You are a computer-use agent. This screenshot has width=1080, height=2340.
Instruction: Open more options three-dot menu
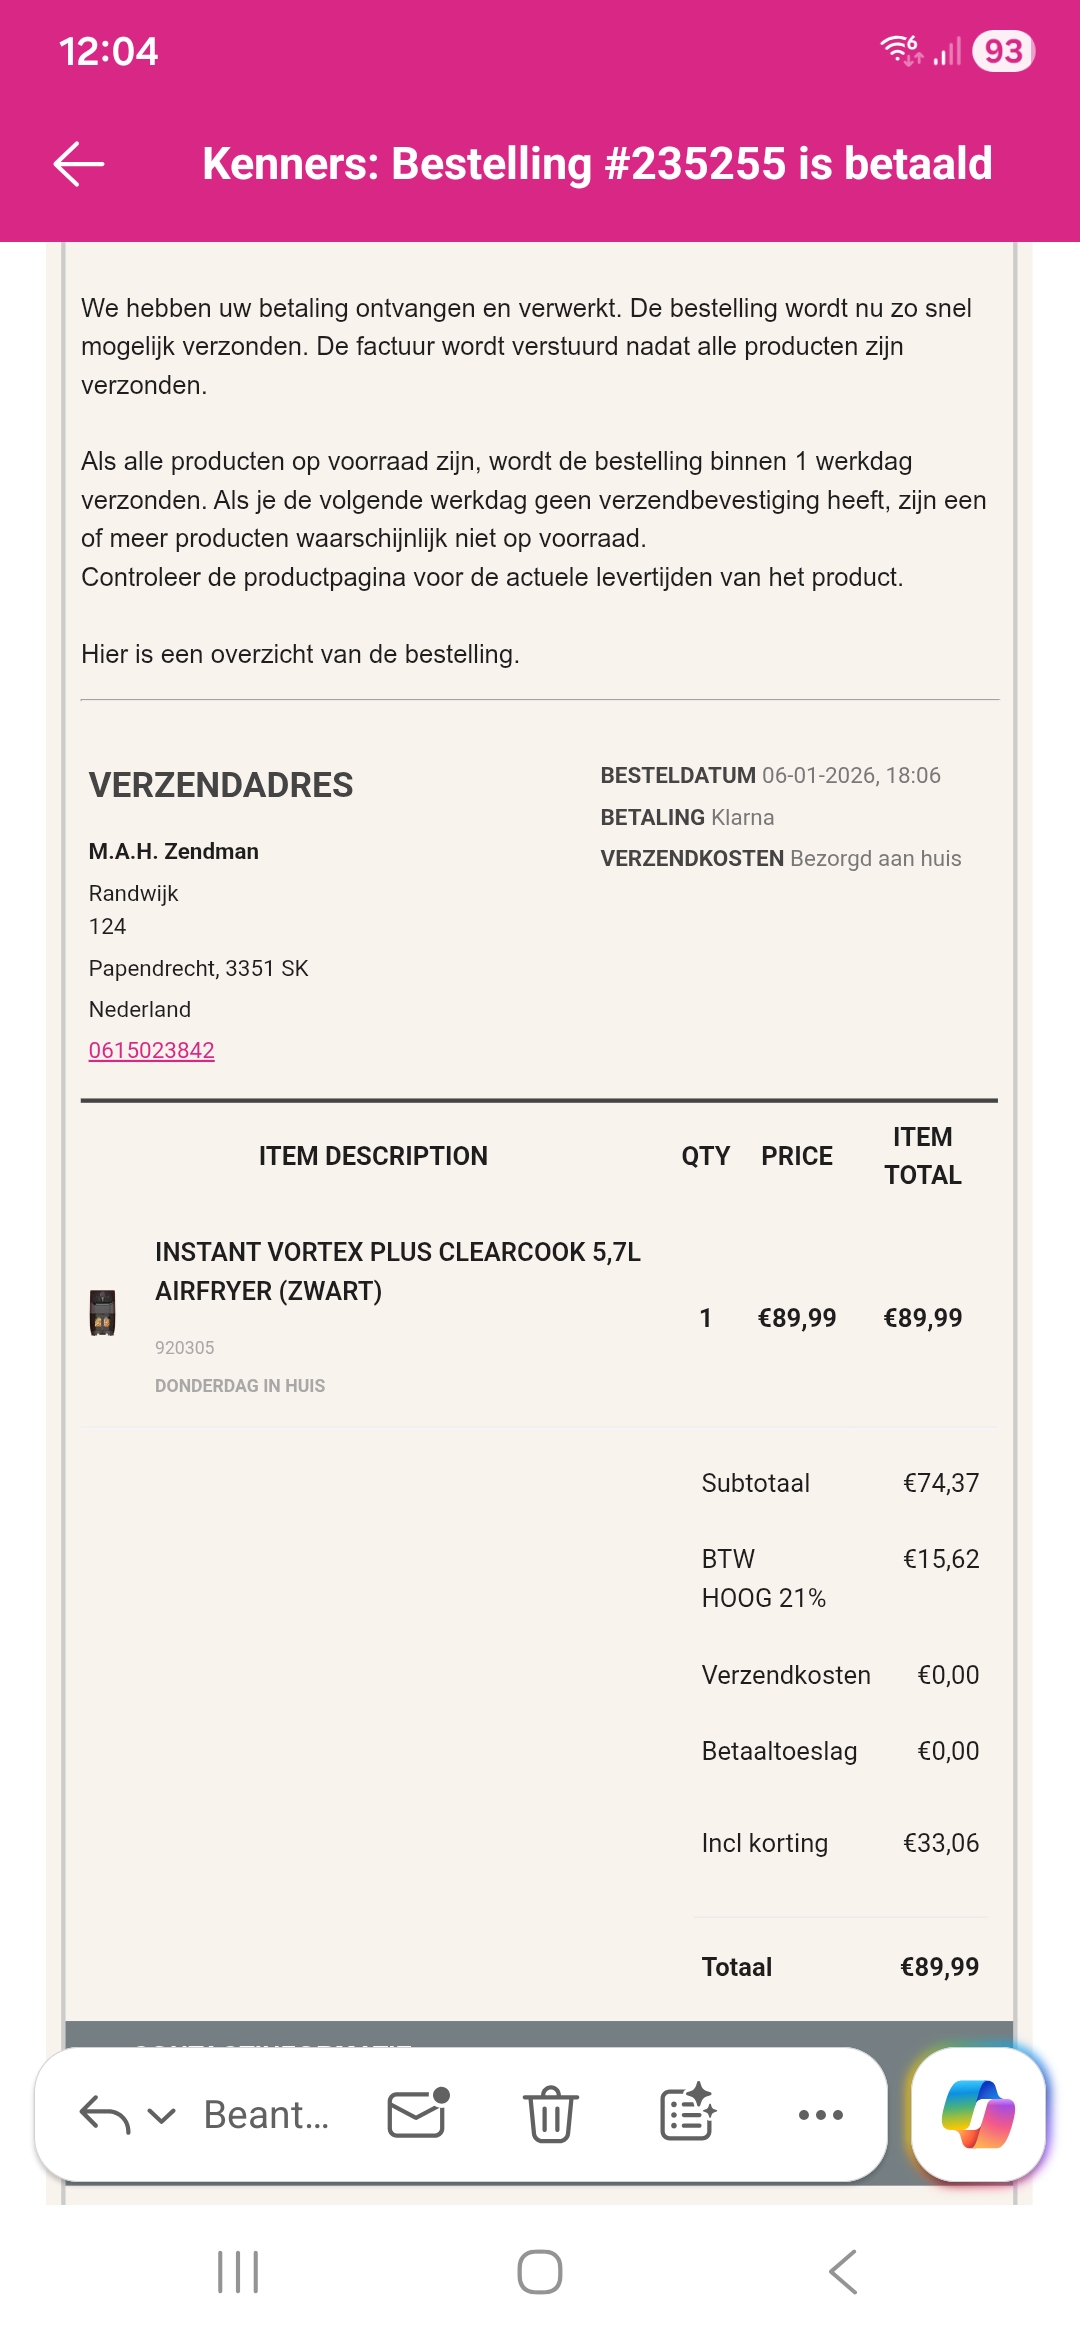tap(821, 2115)
